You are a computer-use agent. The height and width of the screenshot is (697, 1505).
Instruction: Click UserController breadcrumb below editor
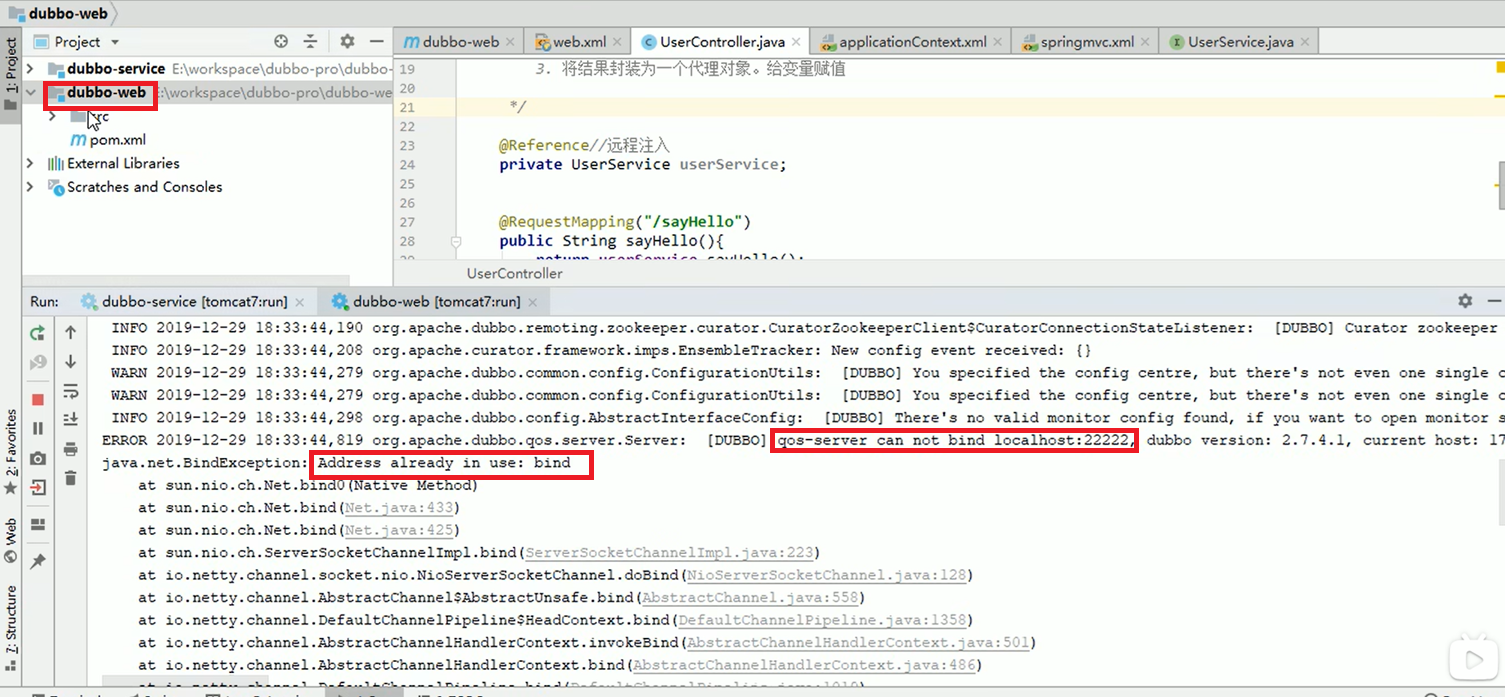point(514,273)
